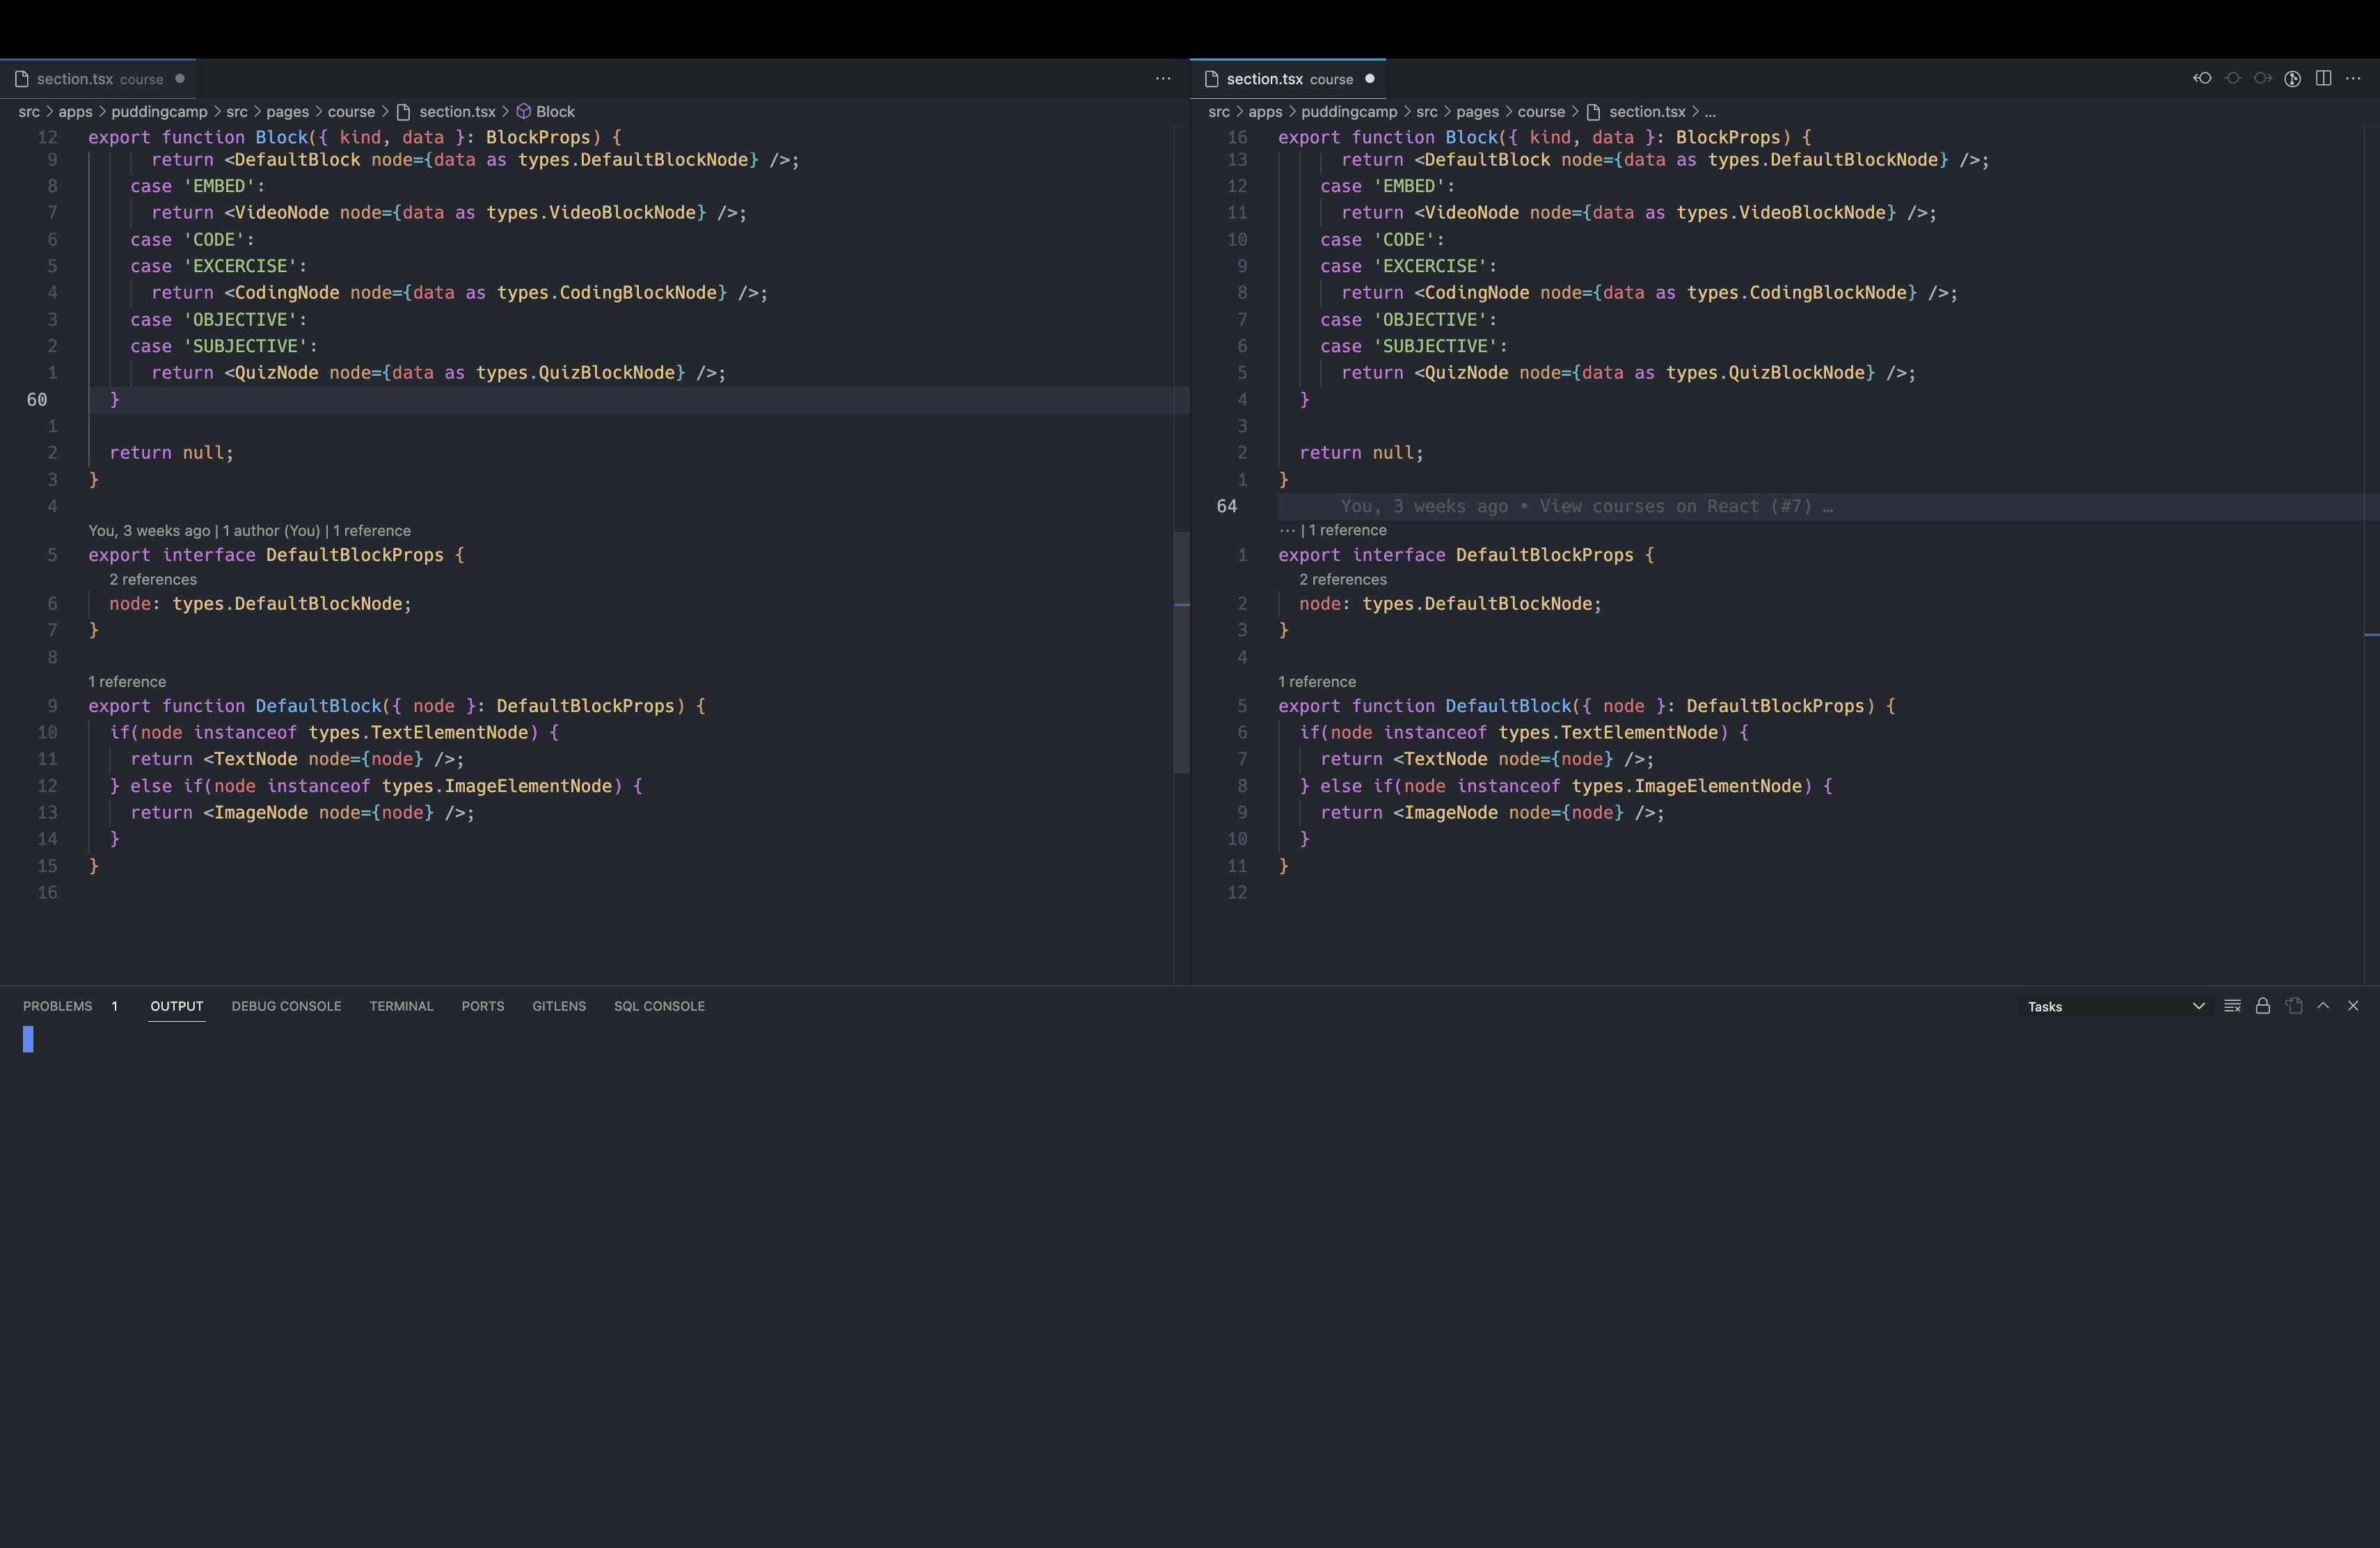Click CodingNode line in left editor

459,293
